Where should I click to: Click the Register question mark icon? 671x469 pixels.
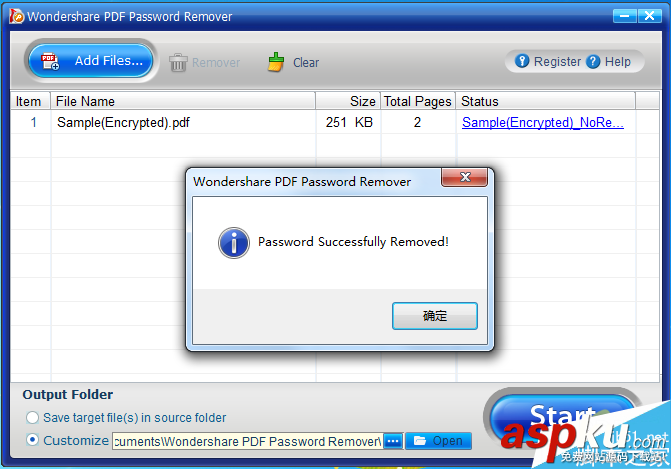[522, 61]
